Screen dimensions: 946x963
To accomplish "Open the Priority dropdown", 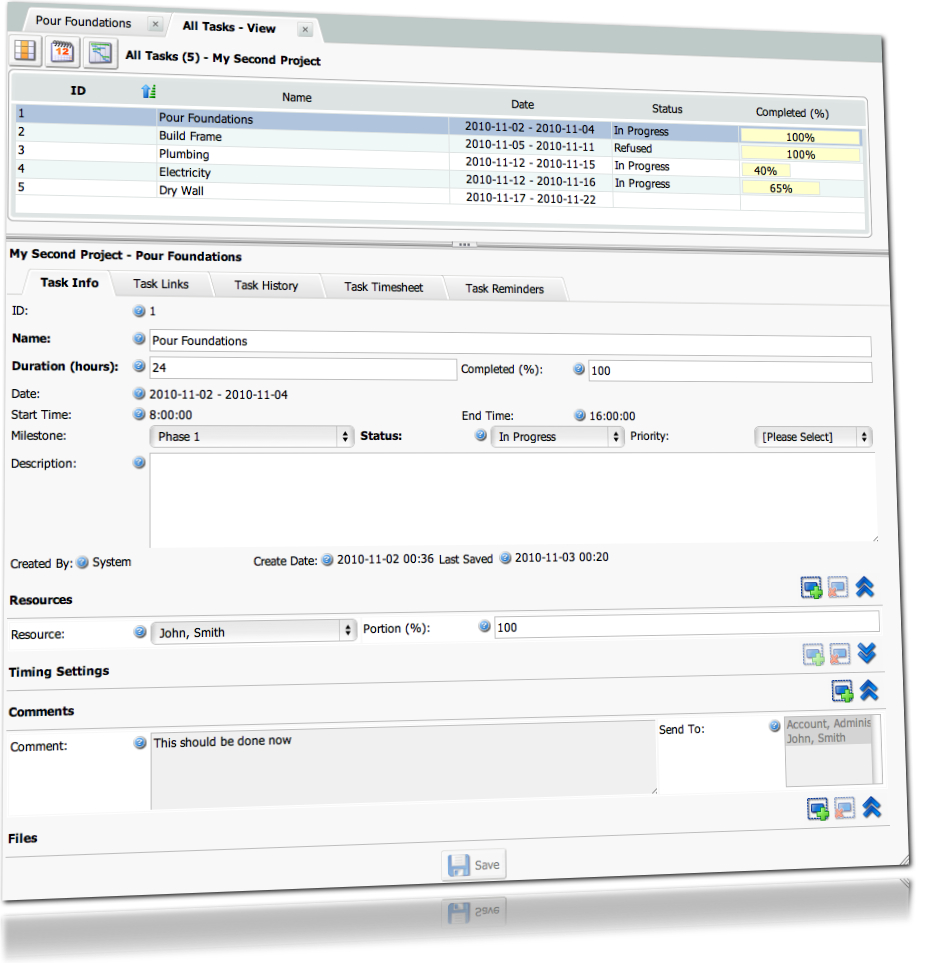I will 812,437.
